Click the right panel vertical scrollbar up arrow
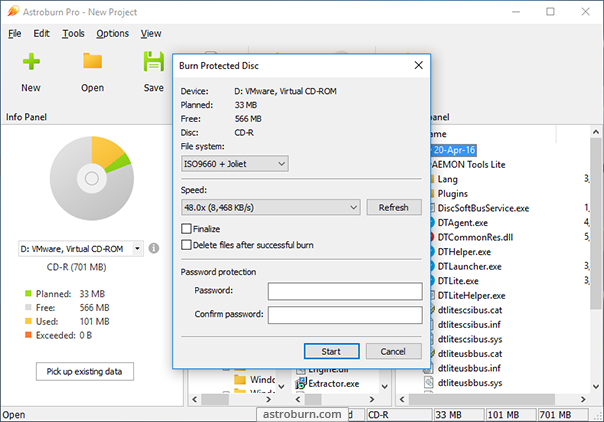Screen dimensions: 604x422 (596, 132)
